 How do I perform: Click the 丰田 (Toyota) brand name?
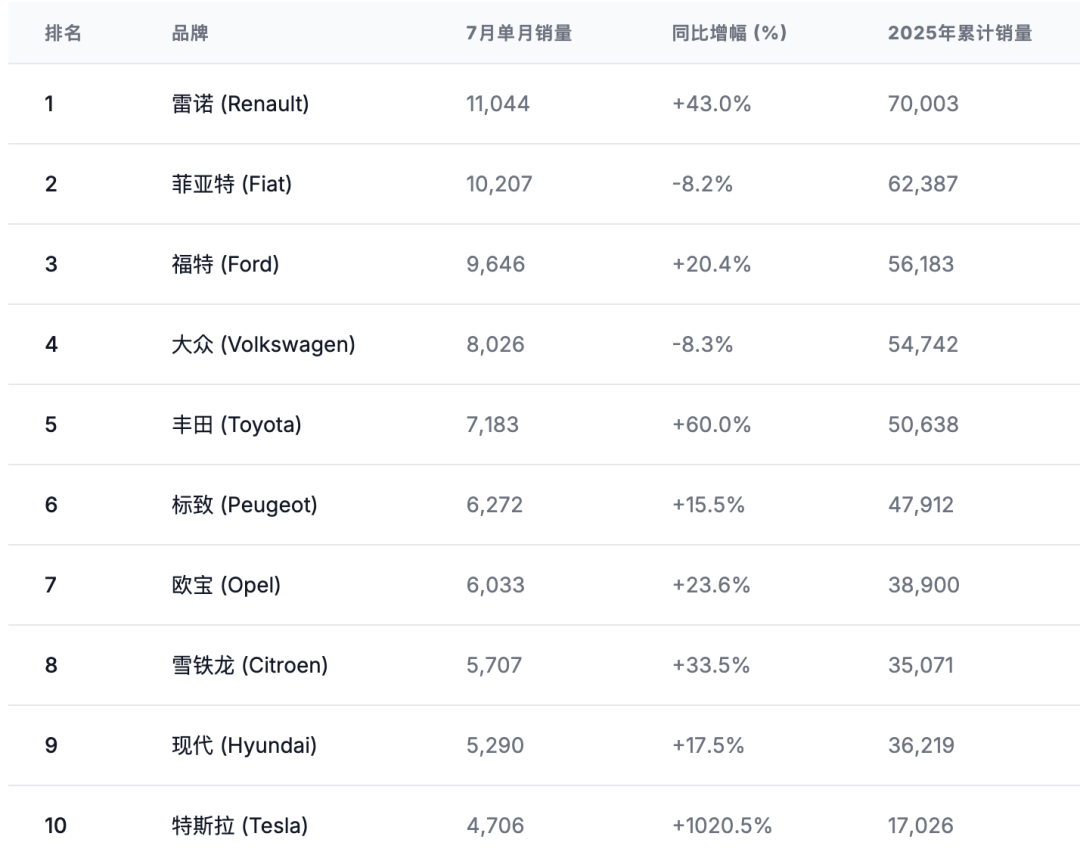(x=236, y=425)
